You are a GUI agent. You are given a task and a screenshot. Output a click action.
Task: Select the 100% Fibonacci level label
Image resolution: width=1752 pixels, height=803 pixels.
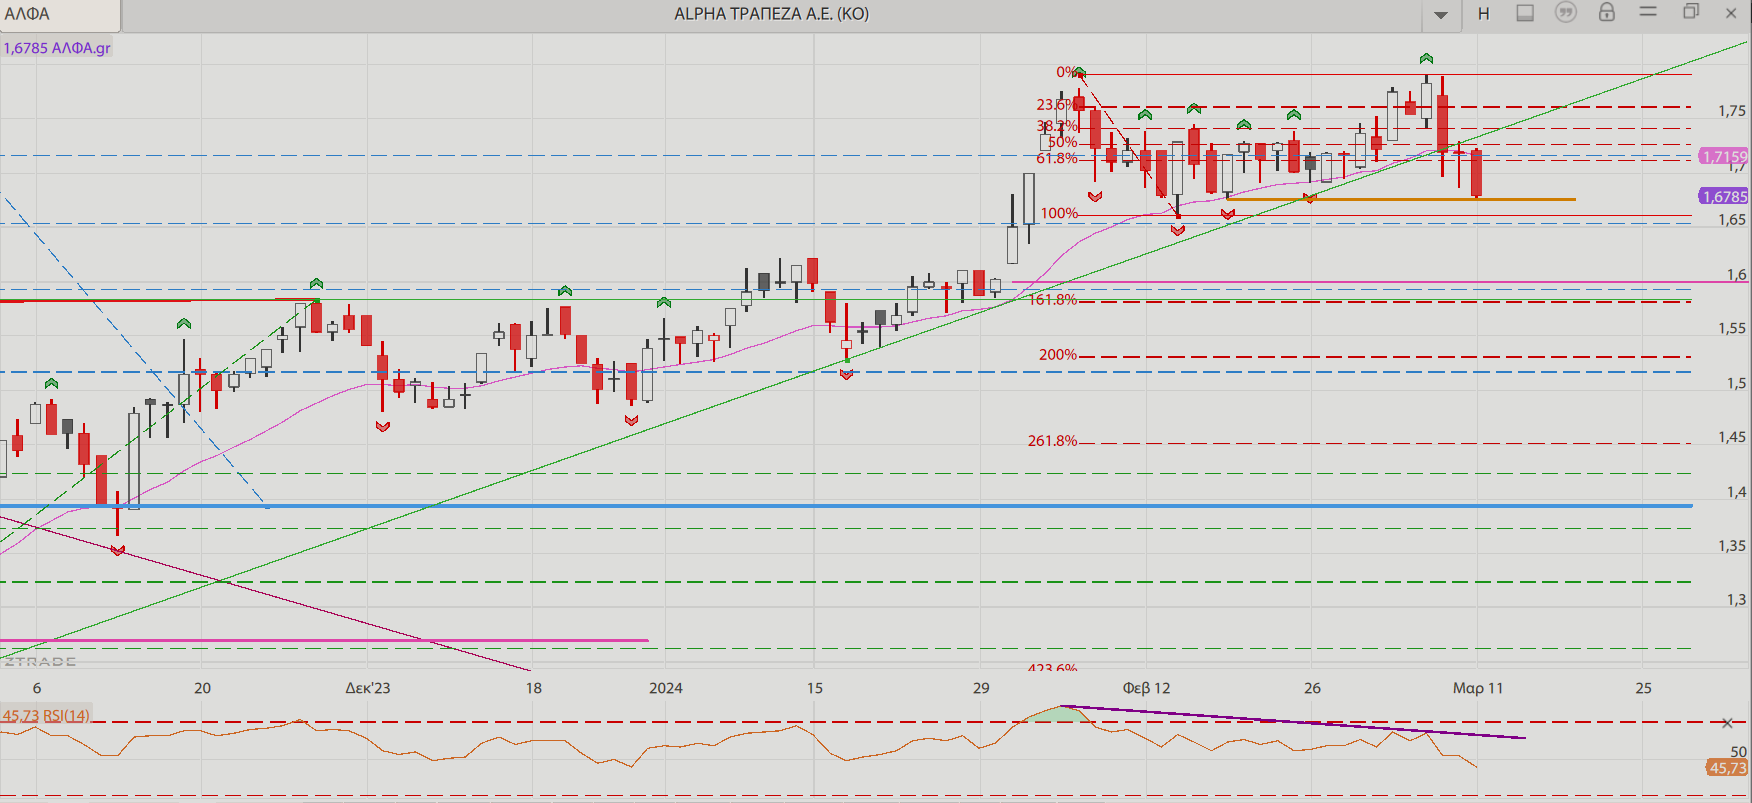click(x=1059, y=213)
